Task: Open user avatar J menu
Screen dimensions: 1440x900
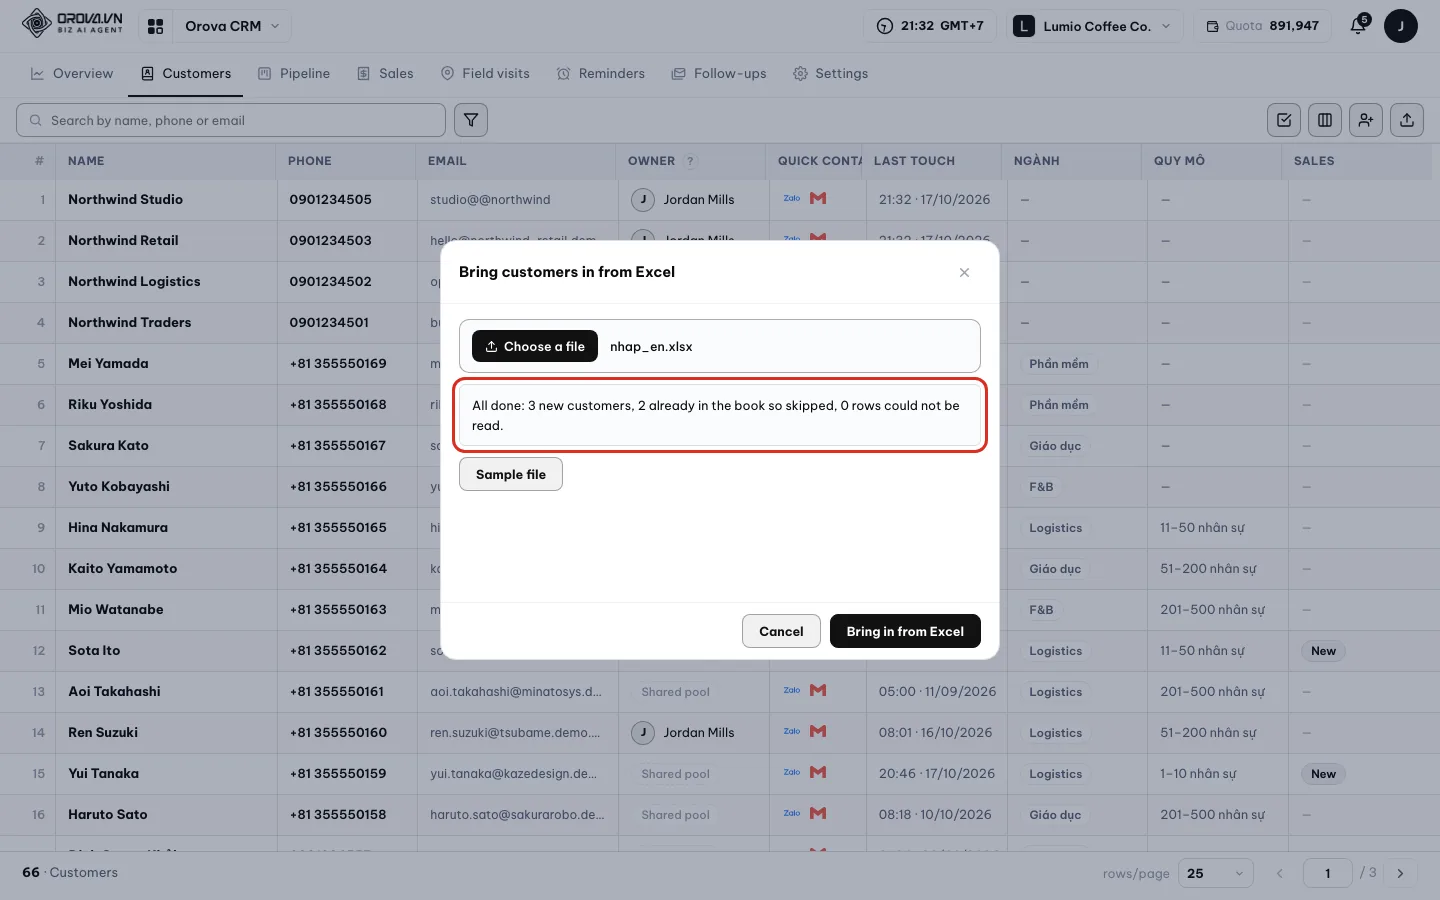Action: [1400, 26]
